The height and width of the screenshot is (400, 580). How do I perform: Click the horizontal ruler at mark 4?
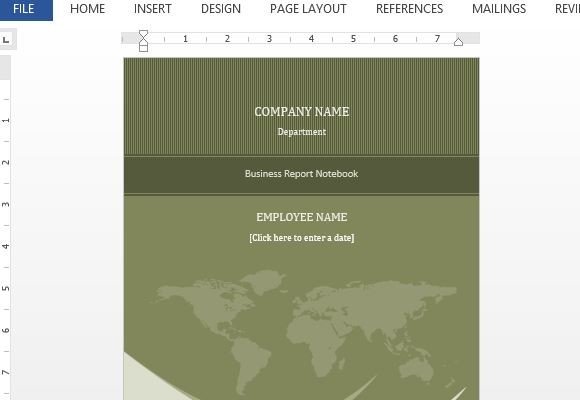click(x=311, y=38)
